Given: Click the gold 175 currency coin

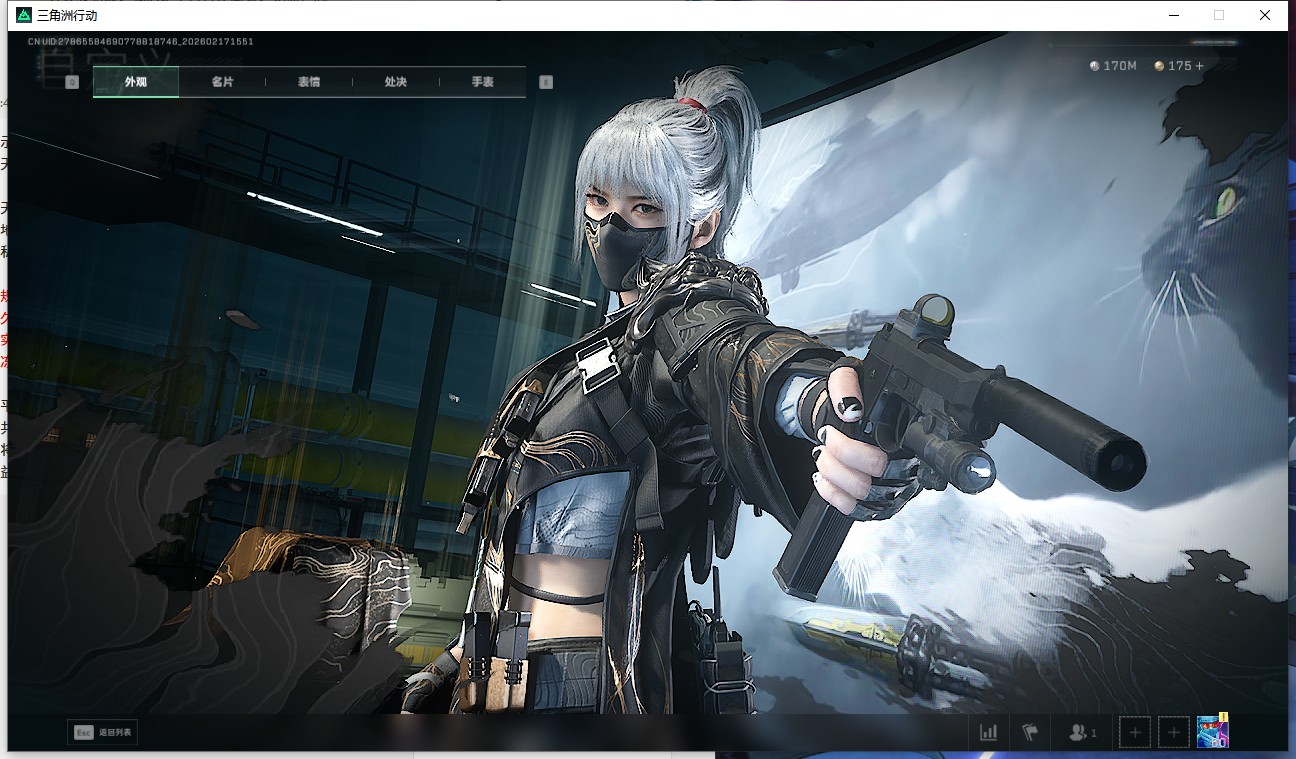Looking at the screenshot, I should click(1159, 66).
